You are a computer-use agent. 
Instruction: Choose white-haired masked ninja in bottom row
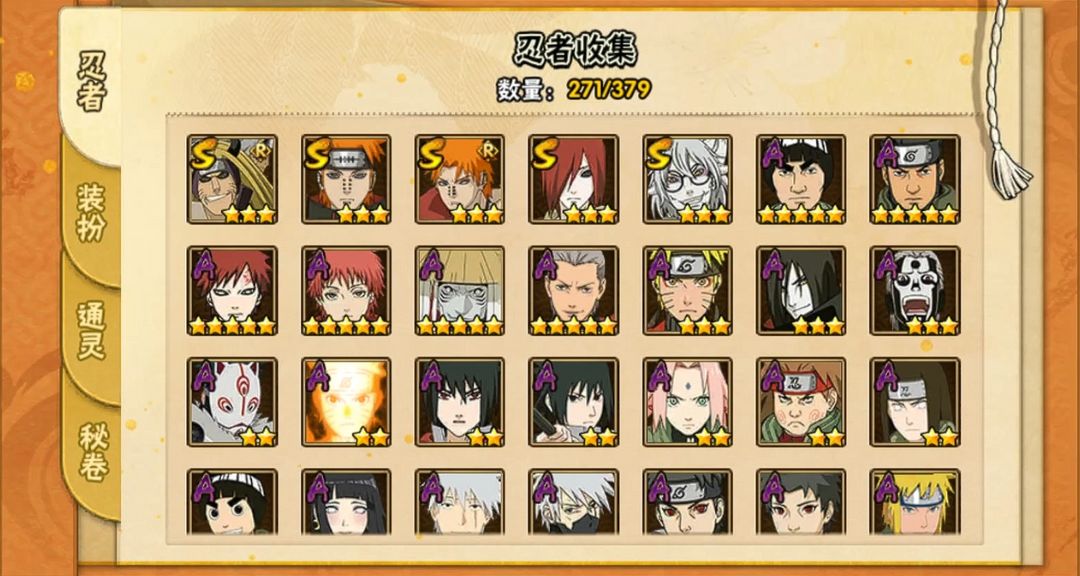(x=573, y=502)
